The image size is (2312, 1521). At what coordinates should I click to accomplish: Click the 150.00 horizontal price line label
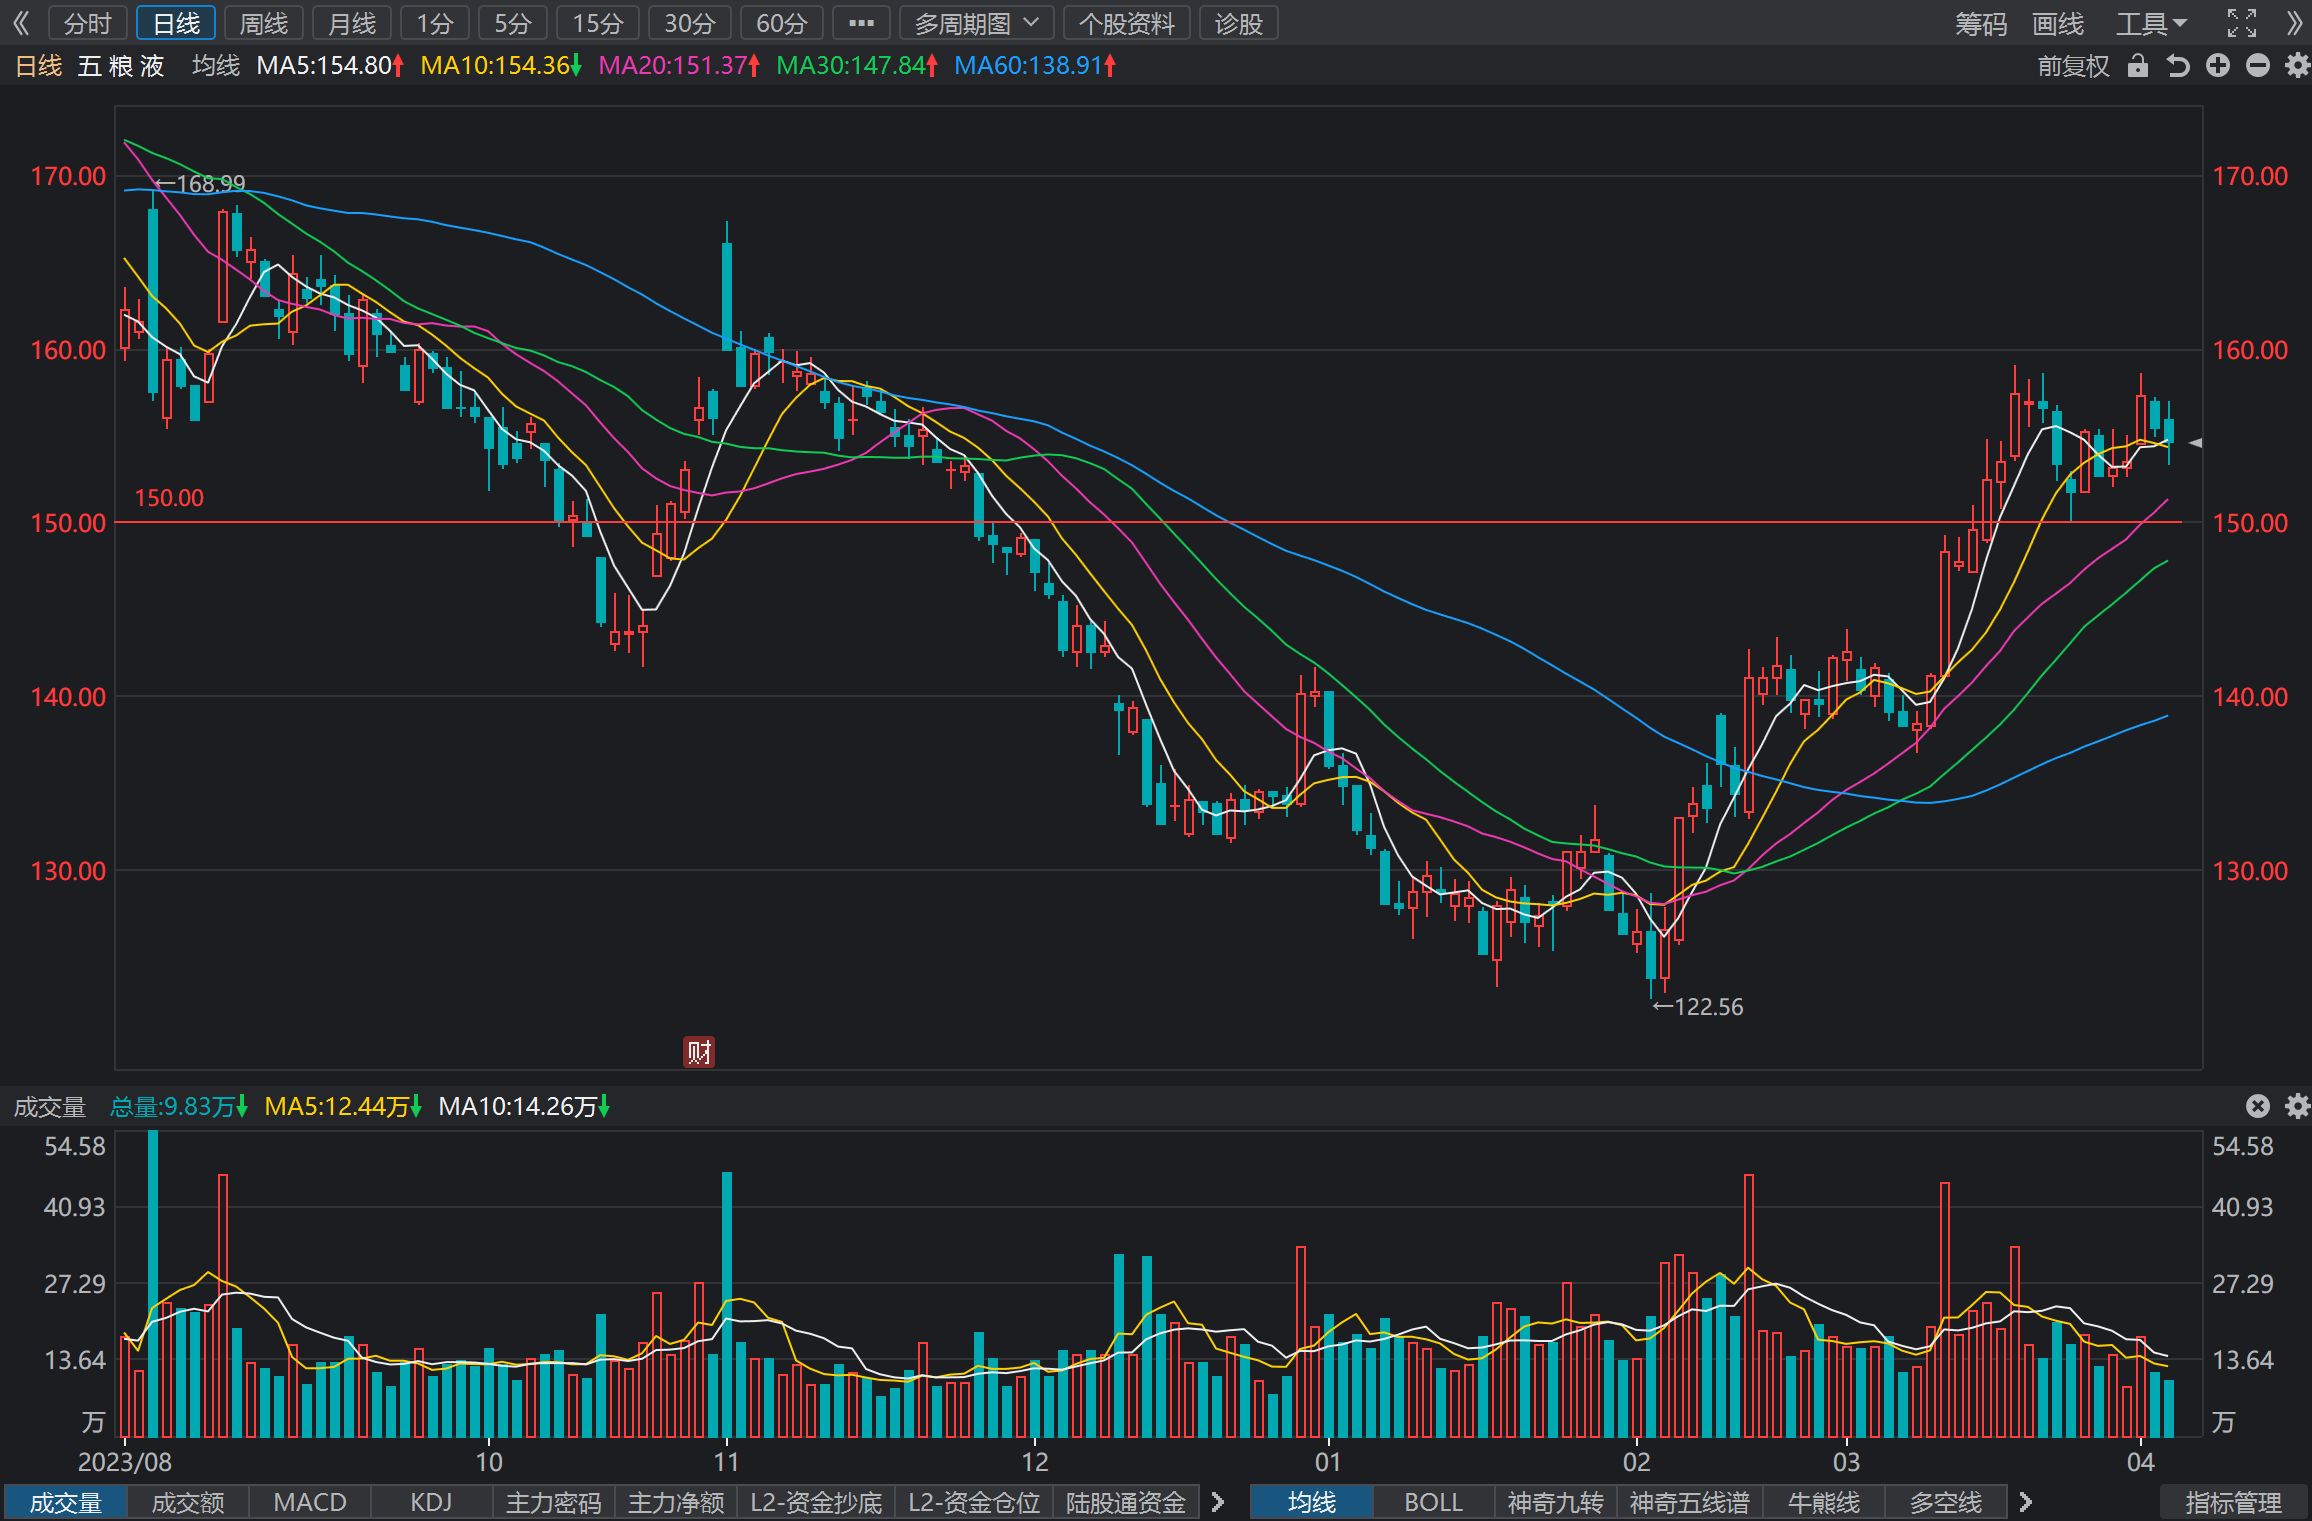point(169,498)
